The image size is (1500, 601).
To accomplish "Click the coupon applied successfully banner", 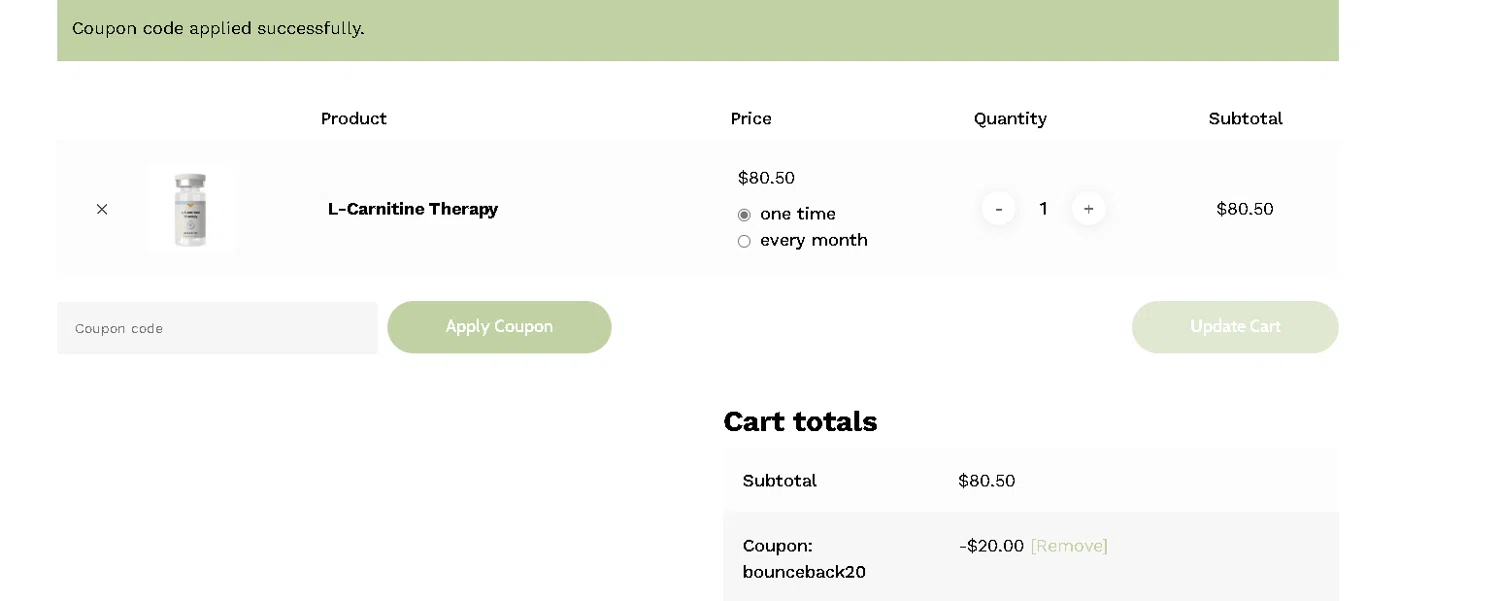I will 697,29.
